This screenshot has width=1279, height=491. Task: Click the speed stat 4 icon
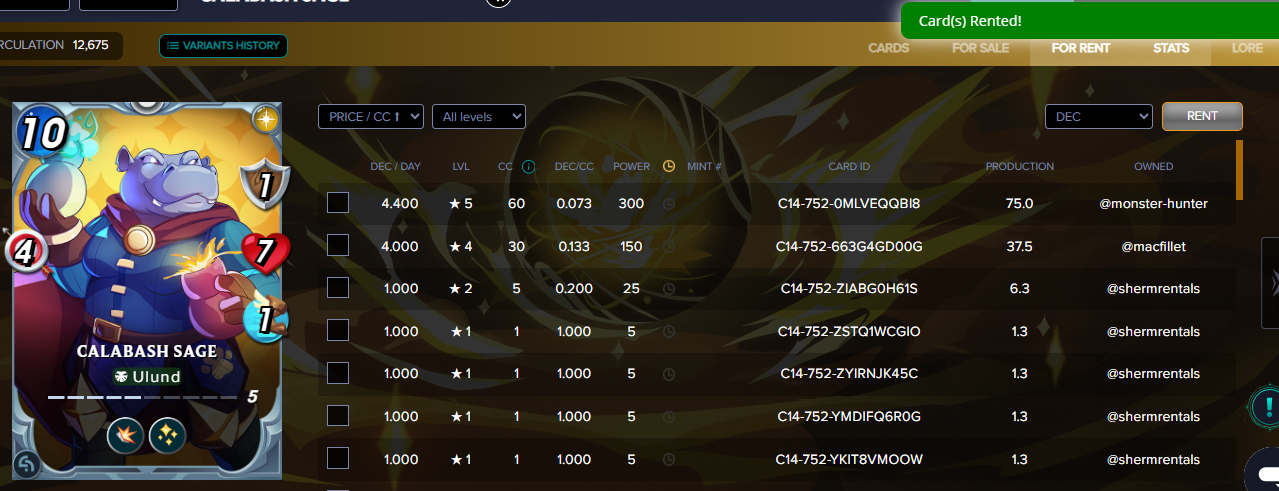(27, 250)
